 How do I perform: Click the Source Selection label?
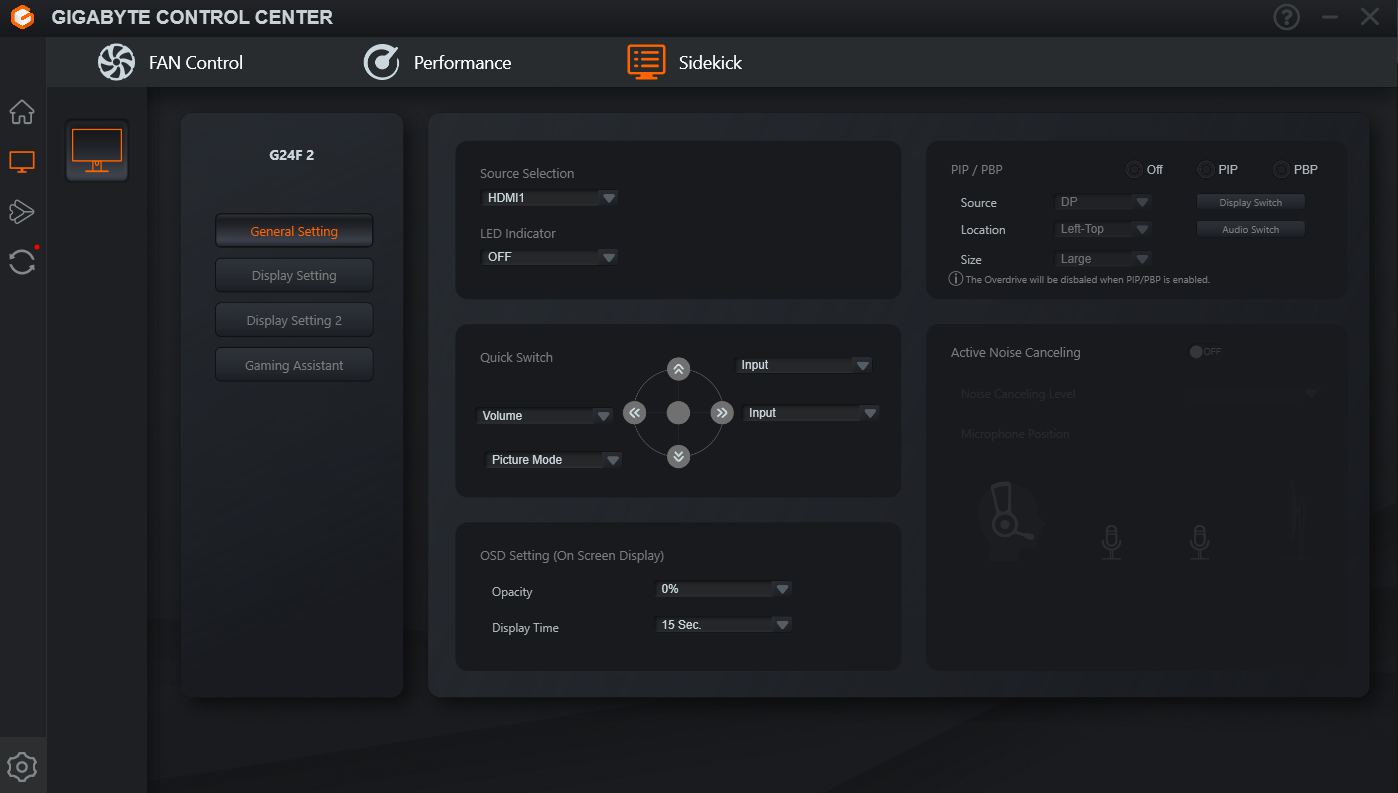[527, 173]
